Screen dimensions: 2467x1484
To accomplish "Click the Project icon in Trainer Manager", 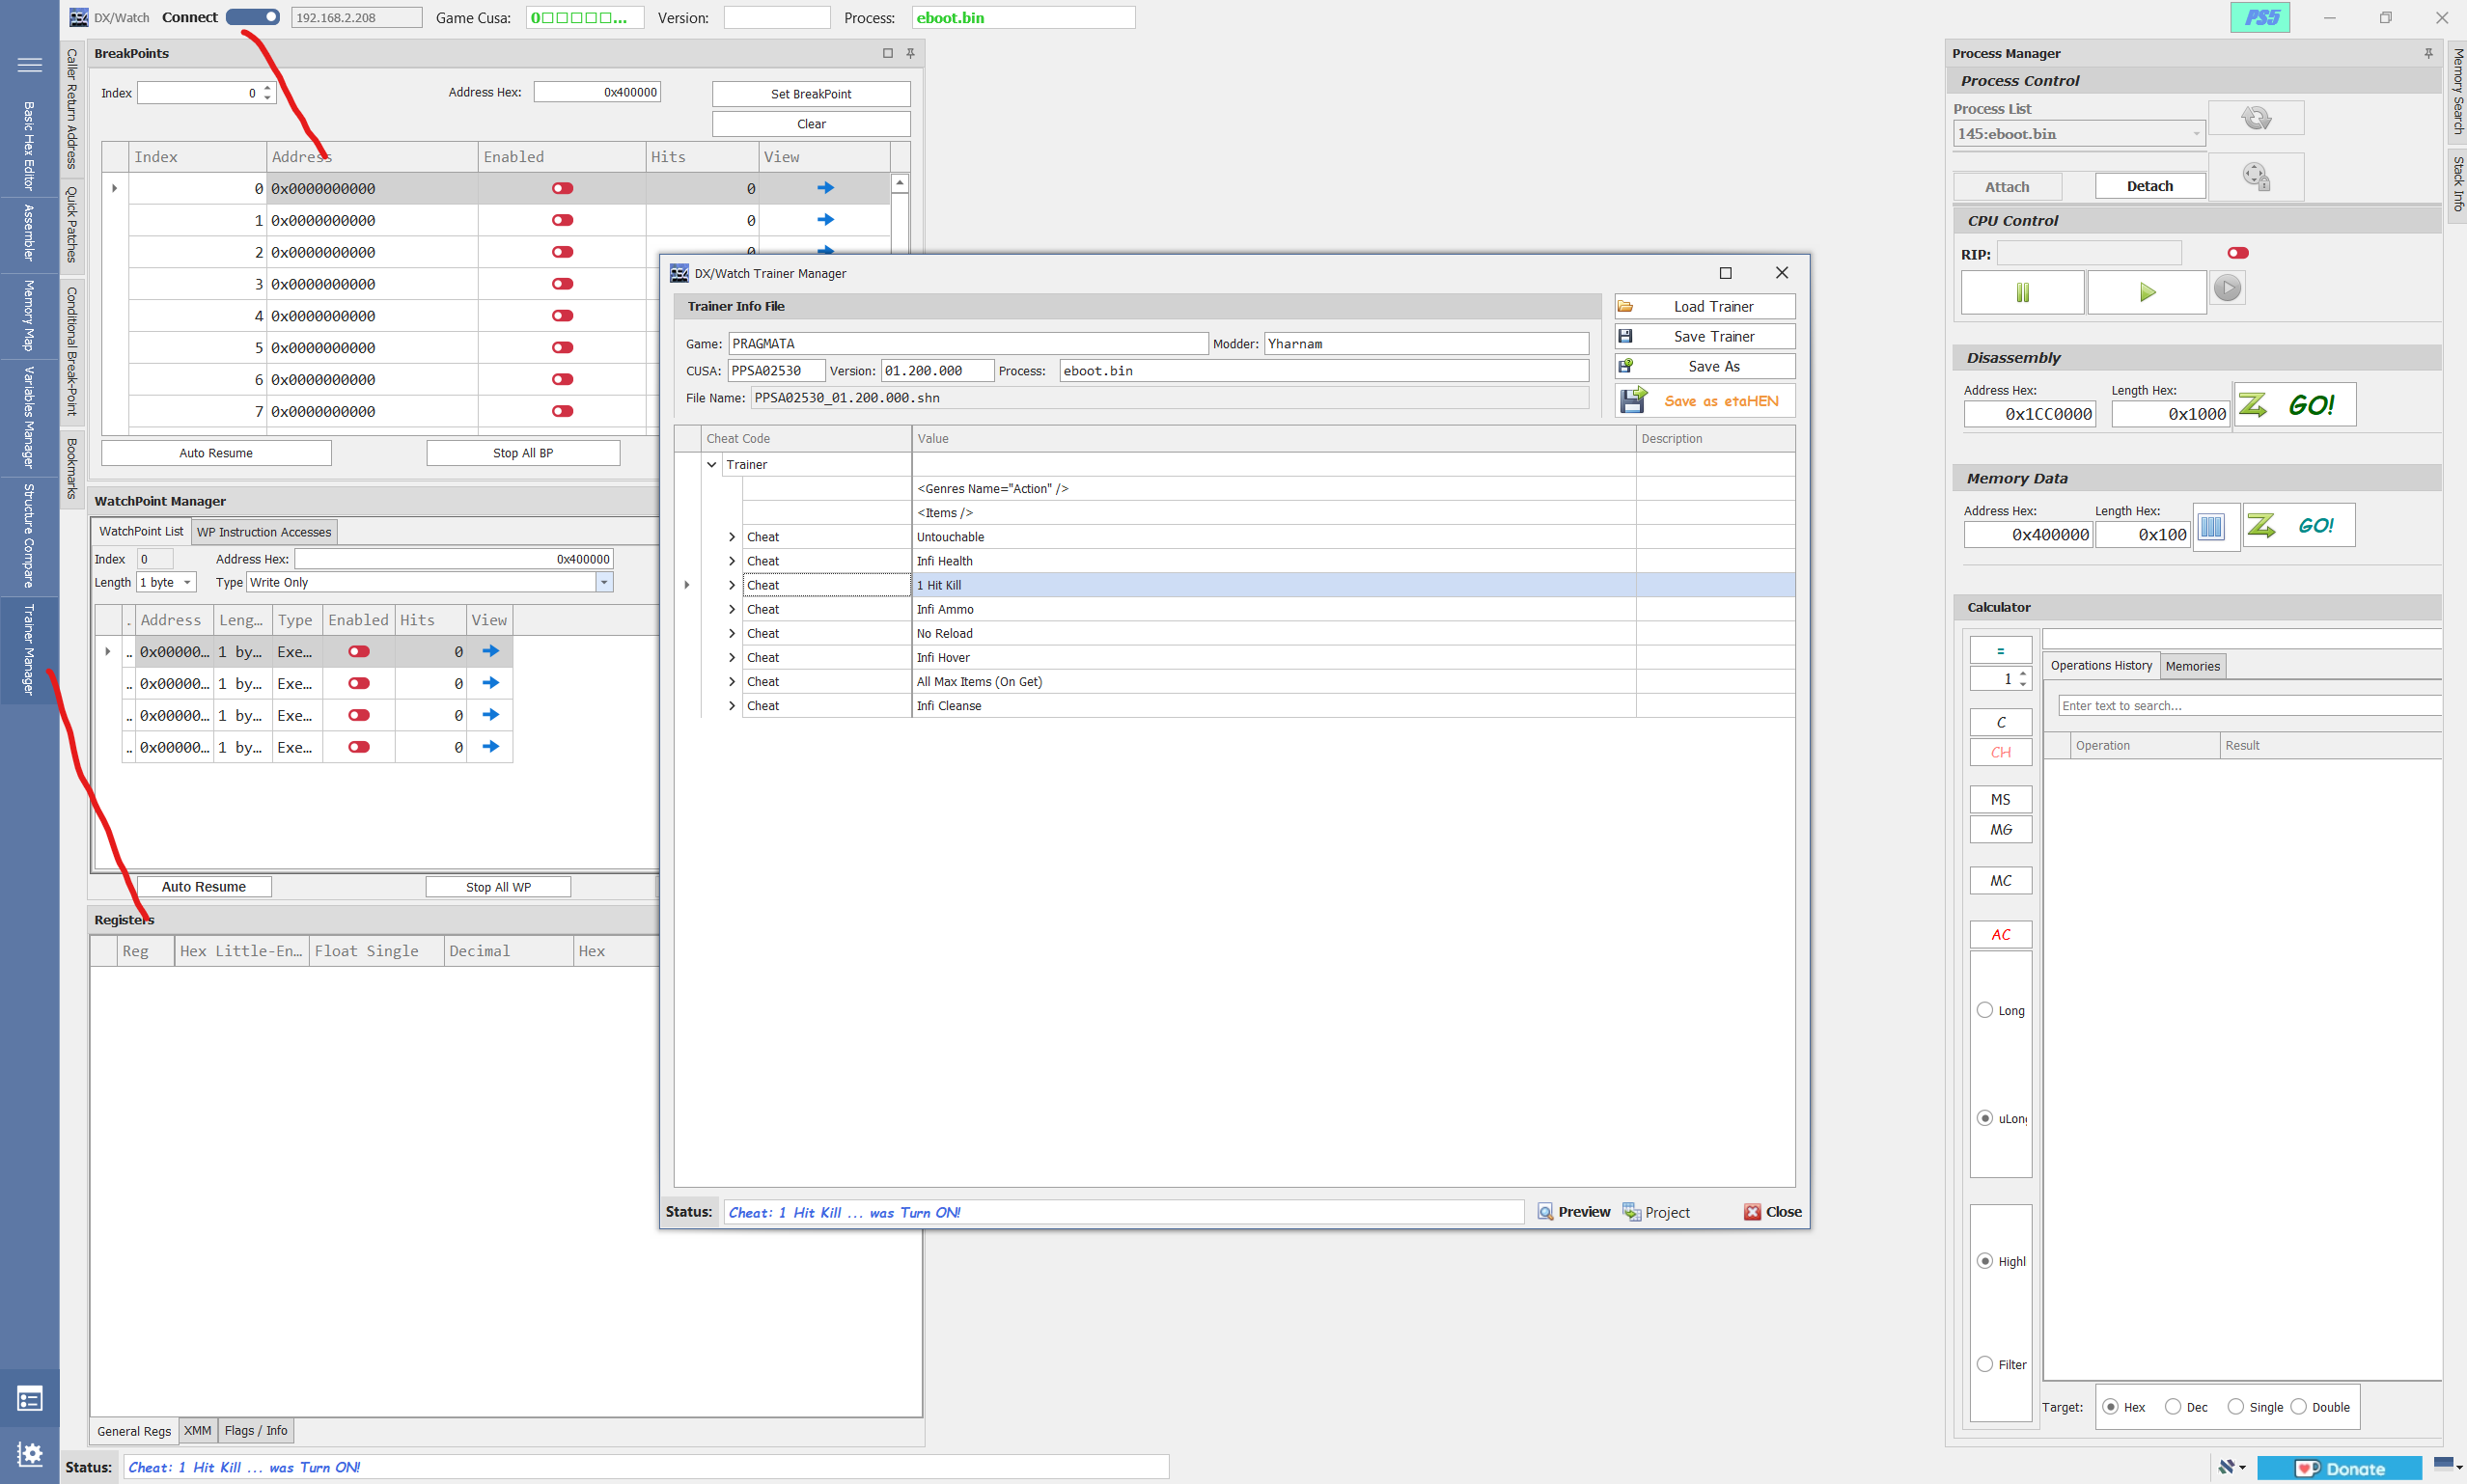I will coord(1632,1212).
